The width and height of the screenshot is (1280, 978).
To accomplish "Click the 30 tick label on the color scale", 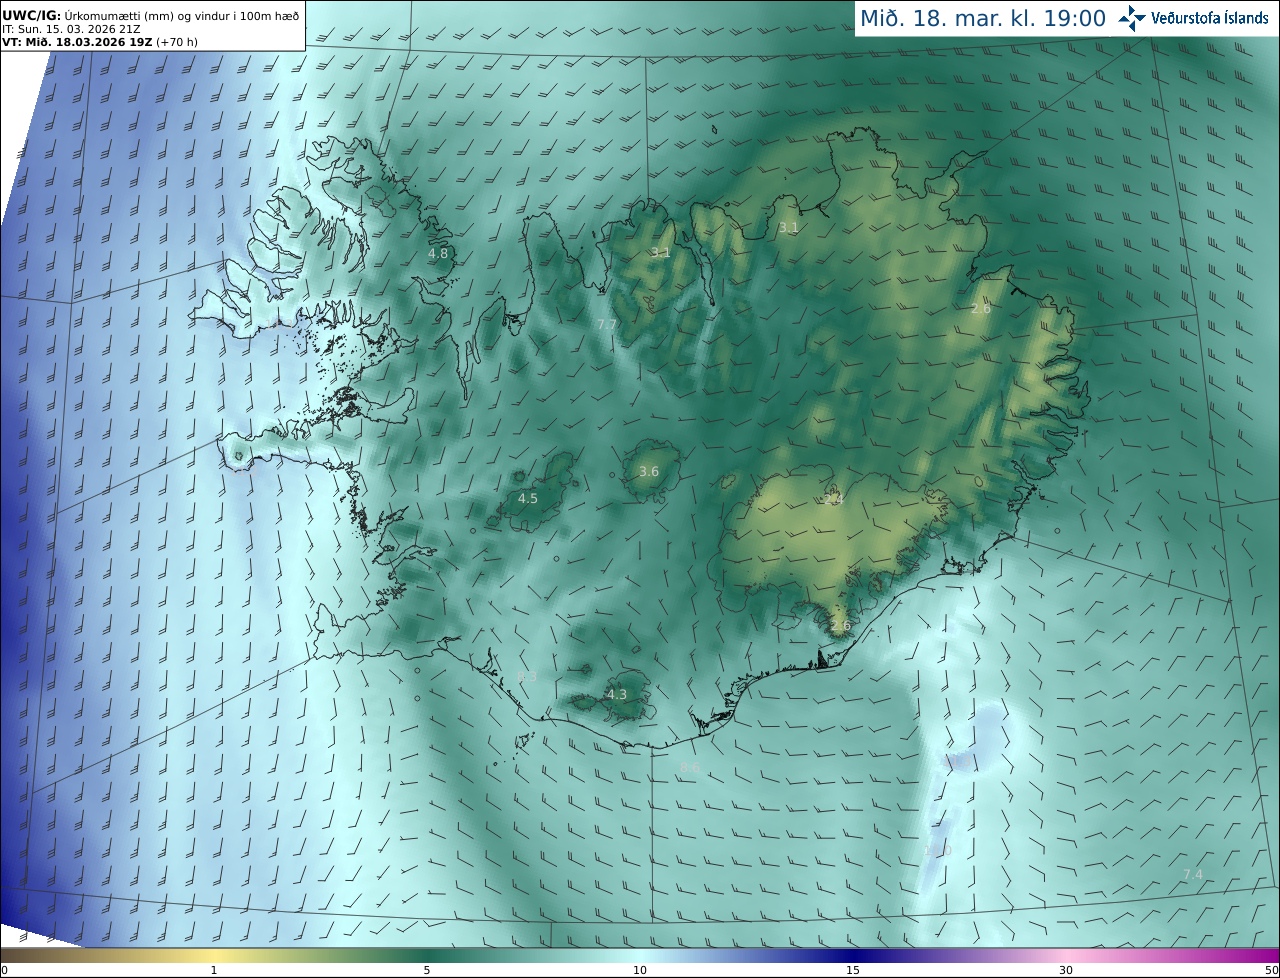I will pos(1066,970).
